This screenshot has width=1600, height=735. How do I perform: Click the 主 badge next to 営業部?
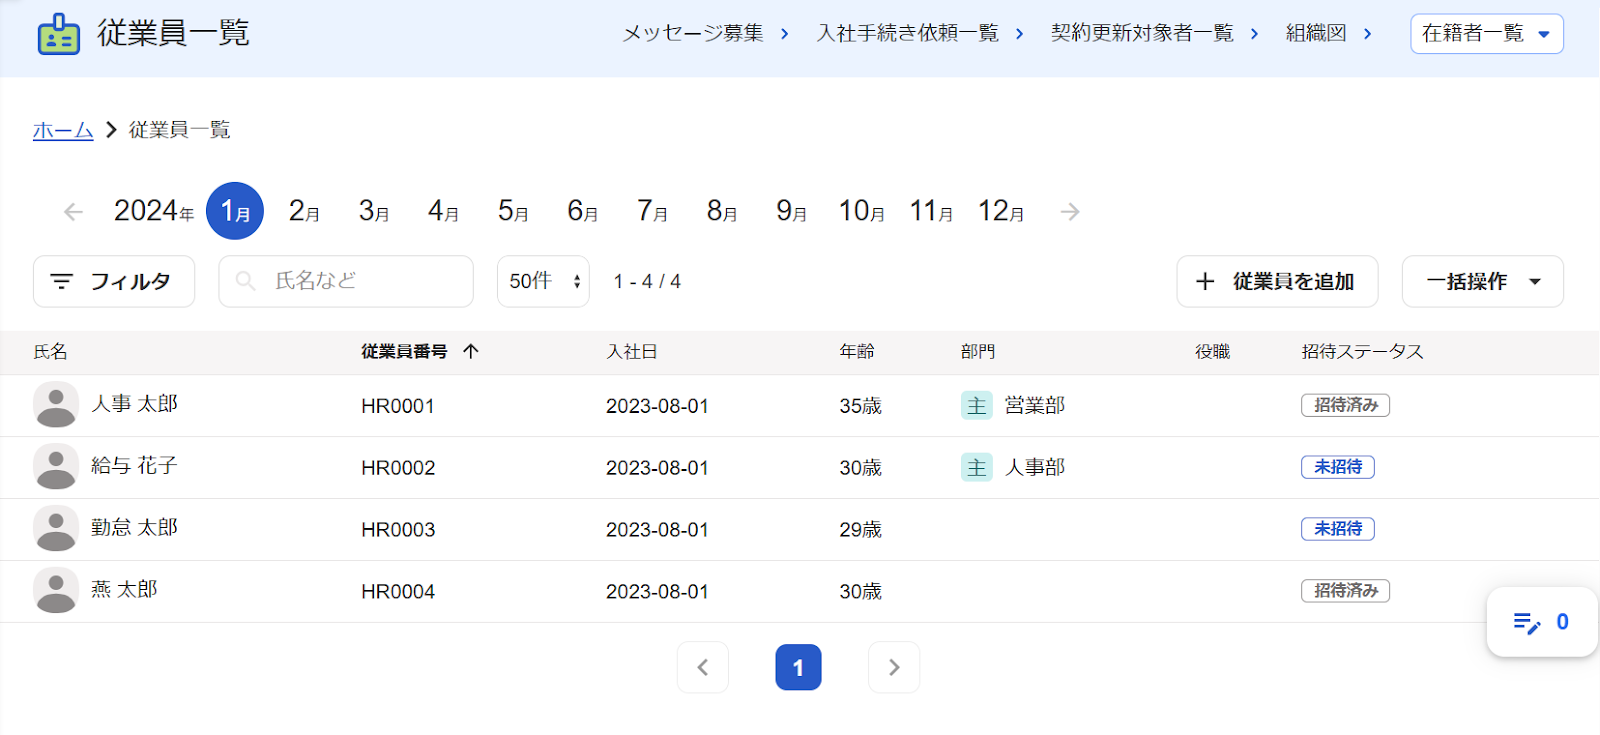coord(977,405)
